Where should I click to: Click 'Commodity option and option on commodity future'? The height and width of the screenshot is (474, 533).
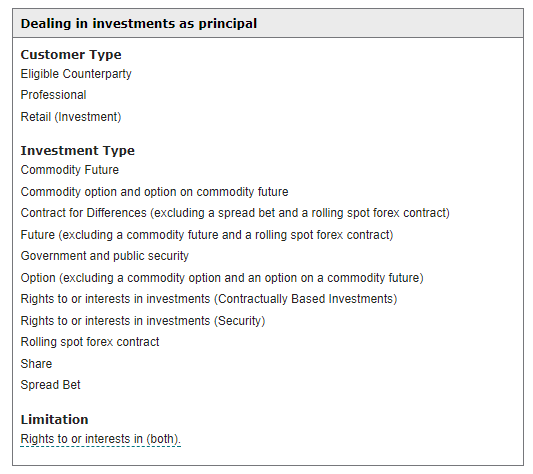pyautogui.click(x=154, y=192)
